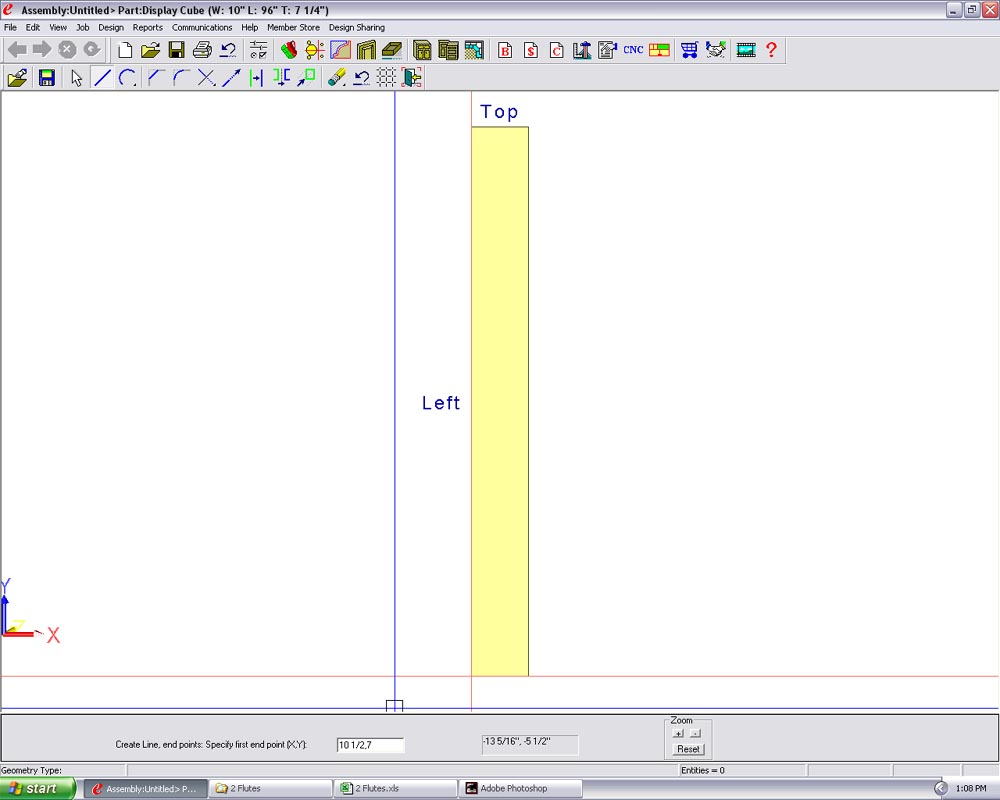Open the Design Sharing menu
The image size is (1000, 800).
coord(357,27)
